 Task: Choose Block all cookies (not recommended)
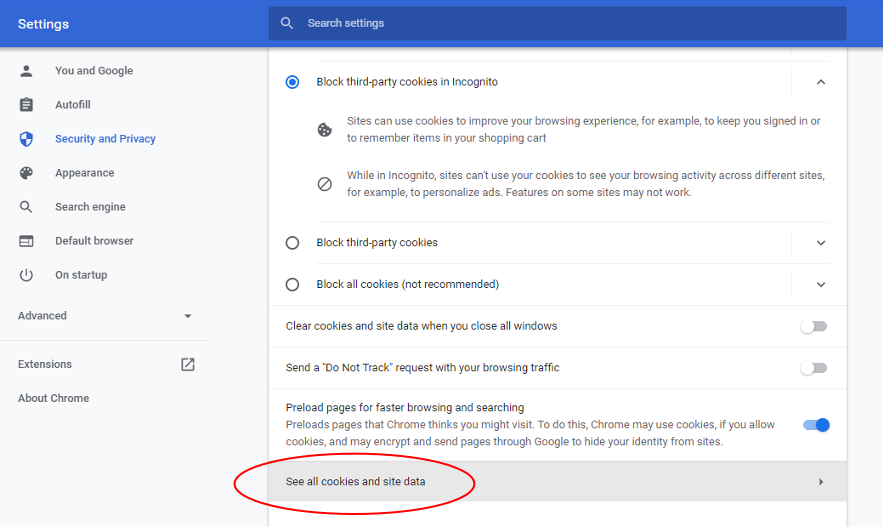pos(292,285)
